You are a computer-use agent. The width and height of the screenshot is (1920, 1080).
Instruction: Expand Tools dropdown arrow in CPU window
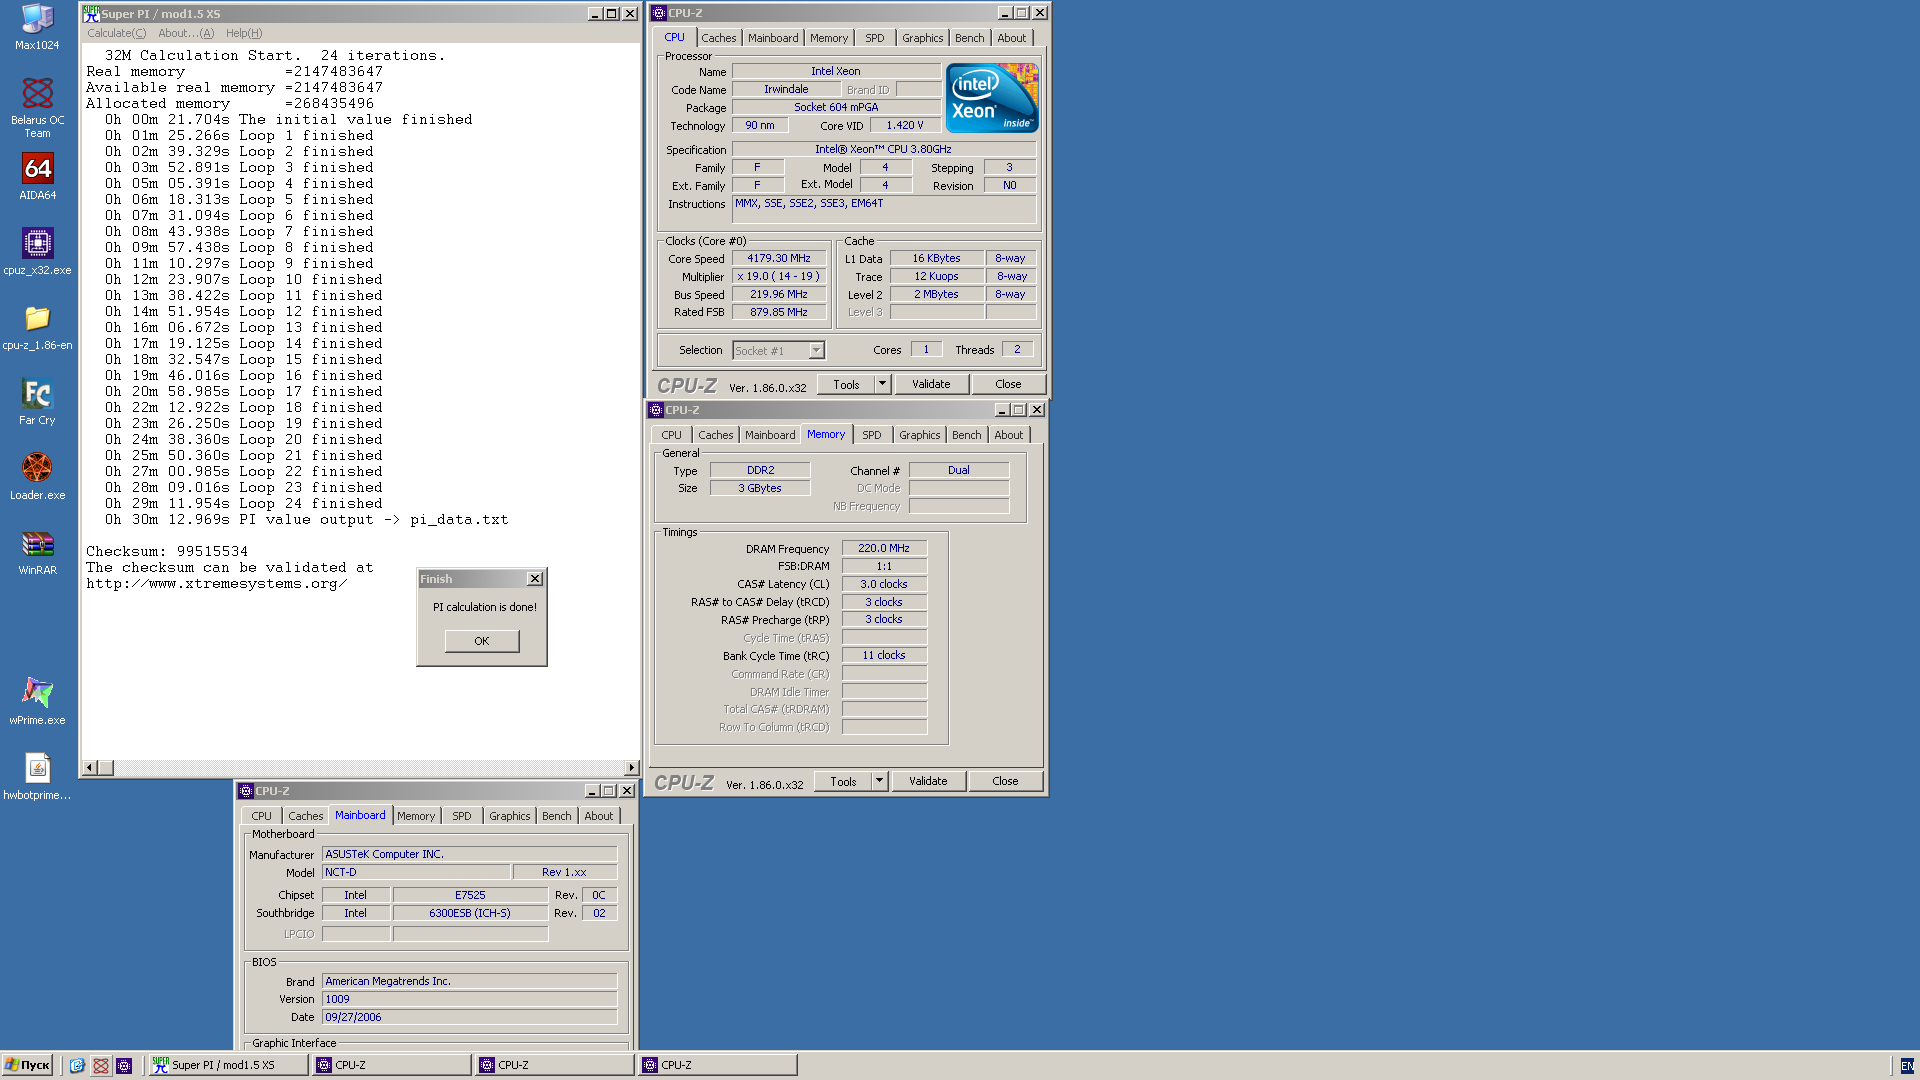882,385
